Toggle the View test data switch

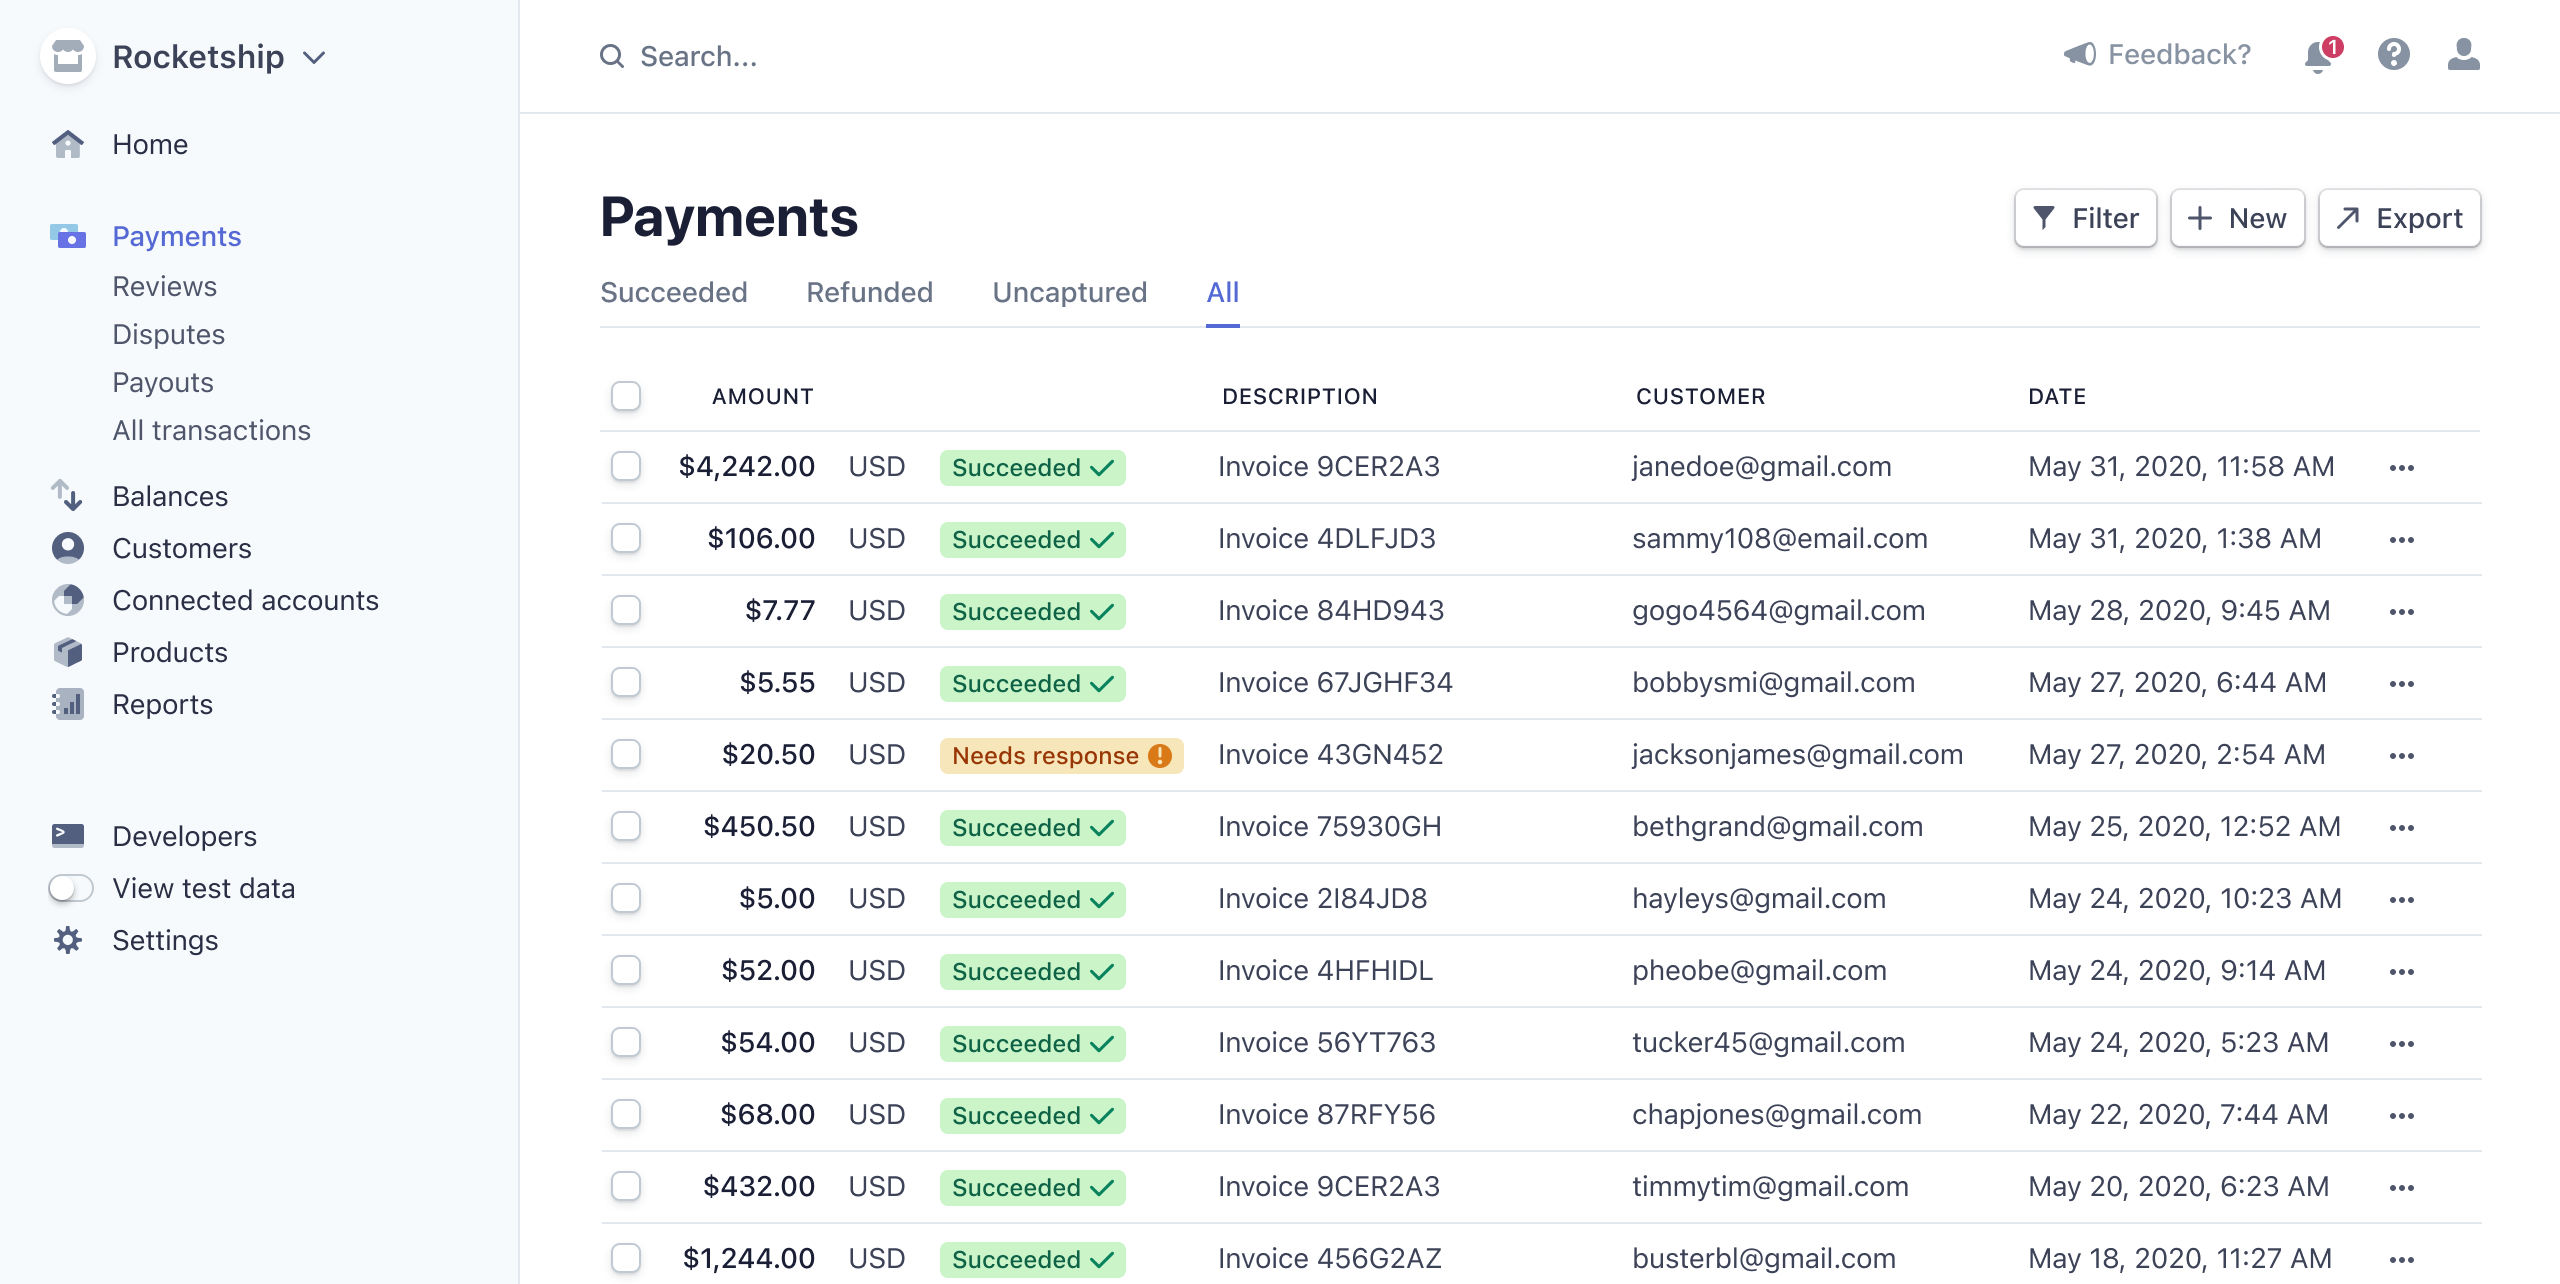67,886
